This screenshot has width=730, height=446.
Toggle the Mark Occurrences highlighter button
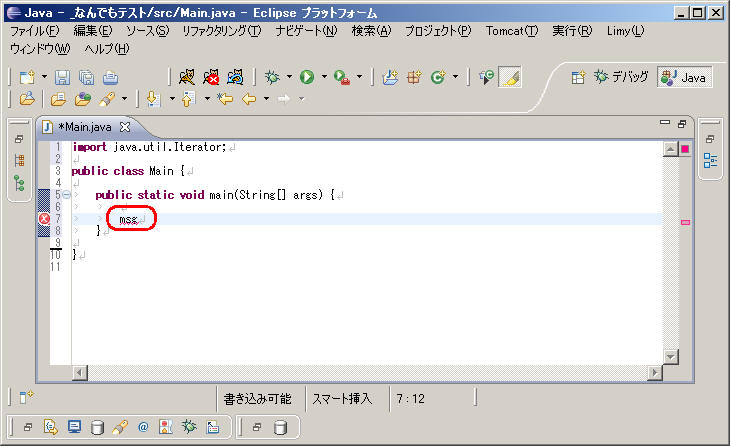coord(510,77)
